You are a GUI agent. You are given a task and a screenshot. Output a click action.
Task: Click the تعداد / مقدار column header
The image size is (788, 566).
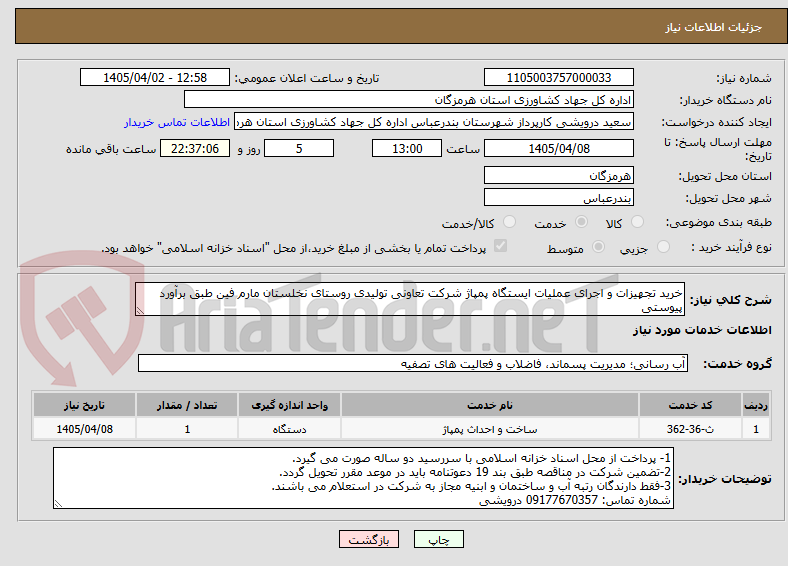pyautogui.click(x=187, y=405)
